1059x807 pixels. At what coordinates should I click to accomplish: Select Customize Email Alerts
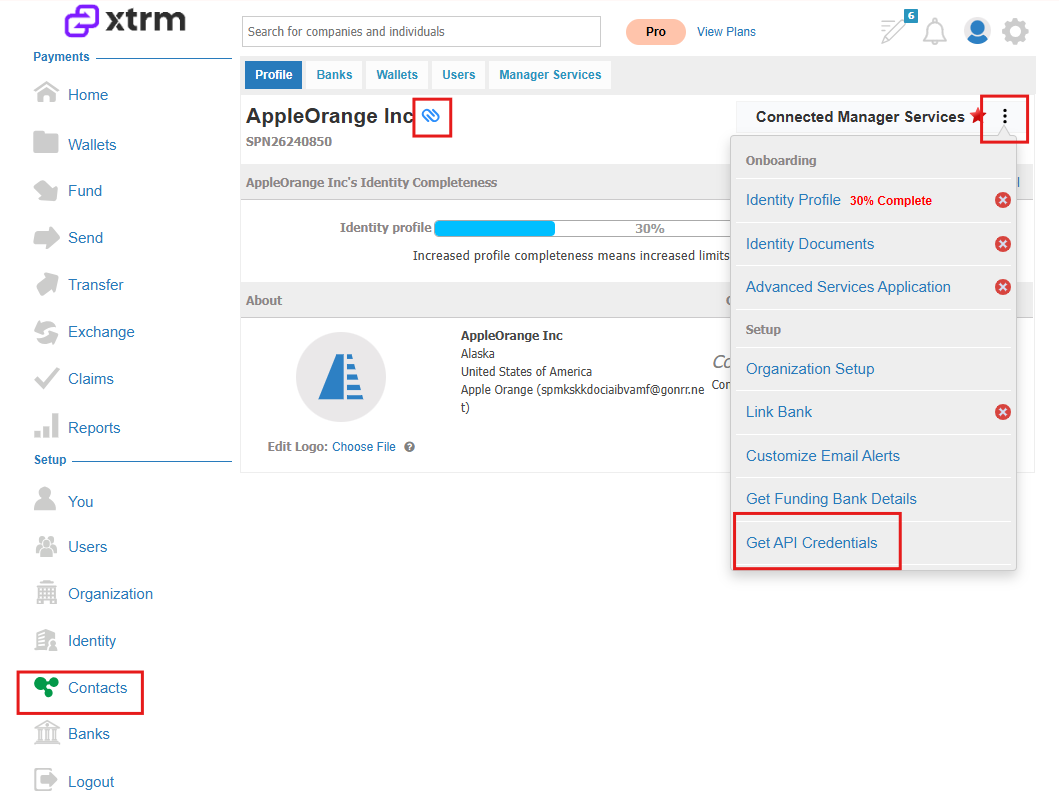tap(823, 456)
